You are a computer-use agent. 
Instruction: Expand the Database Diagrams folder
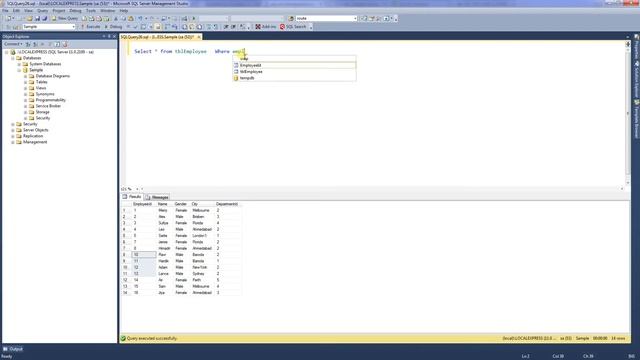tap(25, 76)
